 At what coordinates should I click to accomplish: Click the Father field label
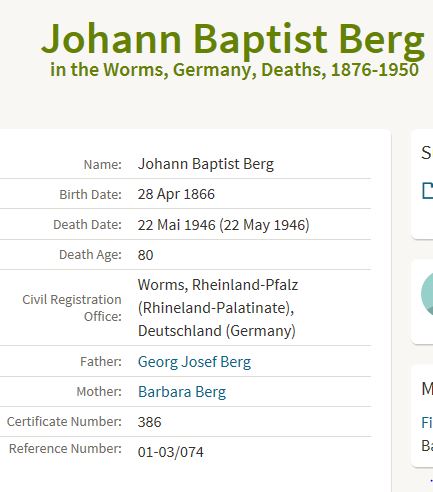[101, 362]
